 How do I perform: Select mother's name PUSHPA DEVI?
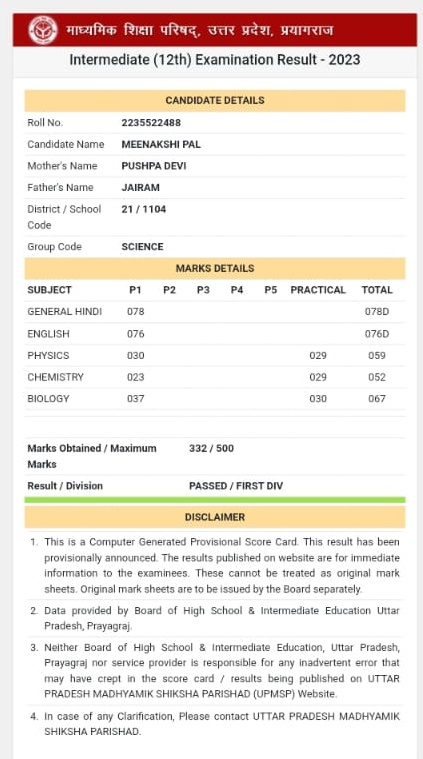[x=154, y=166]
